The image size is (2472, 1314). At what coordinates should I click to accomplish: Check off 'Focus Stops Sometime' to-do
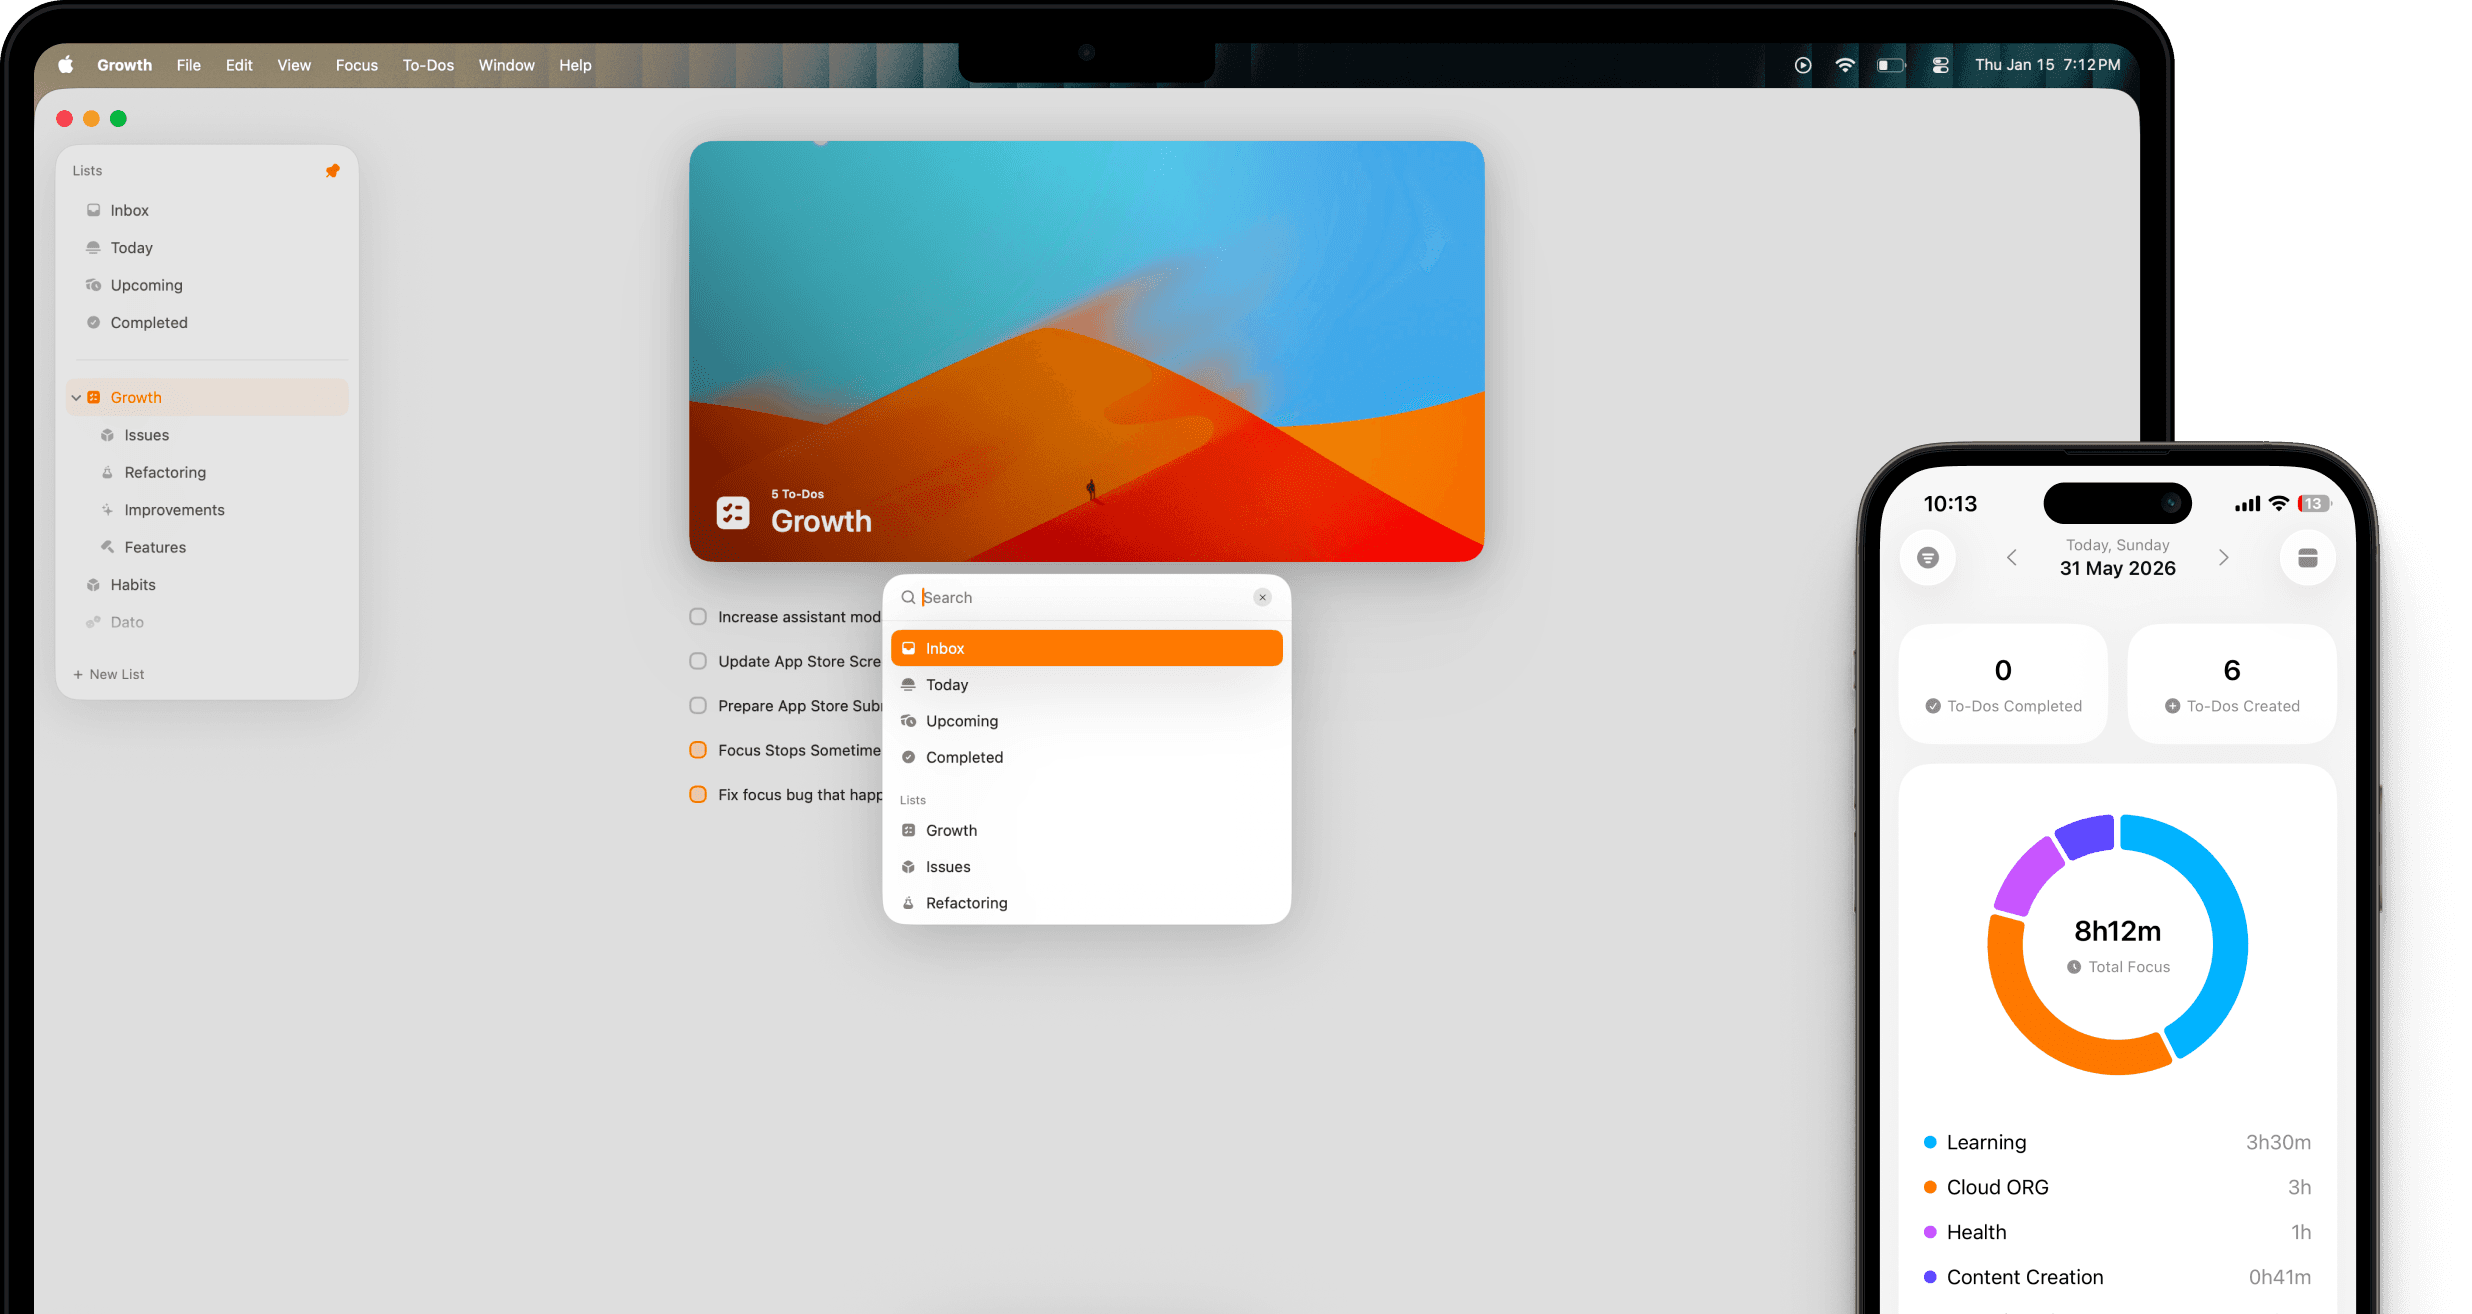(x=698, y=750)
